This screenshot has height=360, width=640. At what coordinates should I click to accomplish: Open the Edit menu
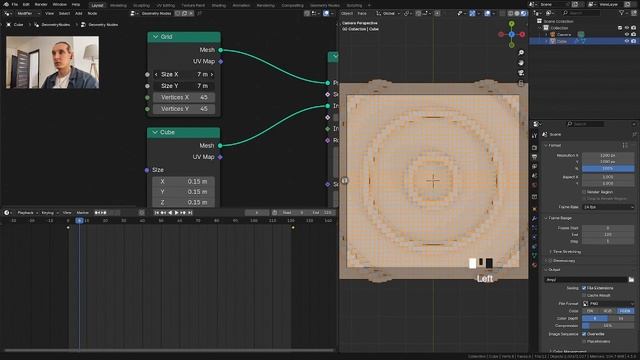(x=26, y=4)
